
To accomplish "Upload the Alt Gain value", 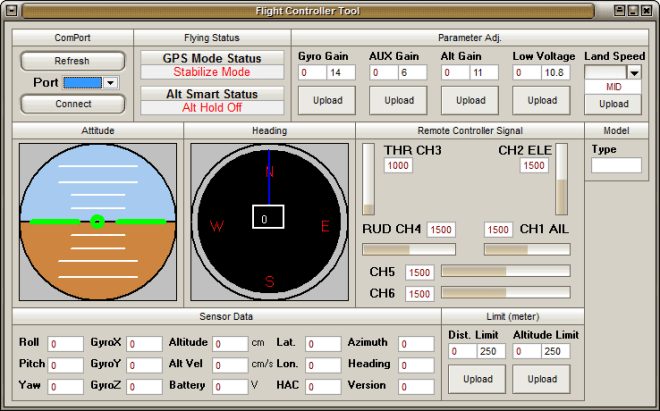I will [470, 100].
